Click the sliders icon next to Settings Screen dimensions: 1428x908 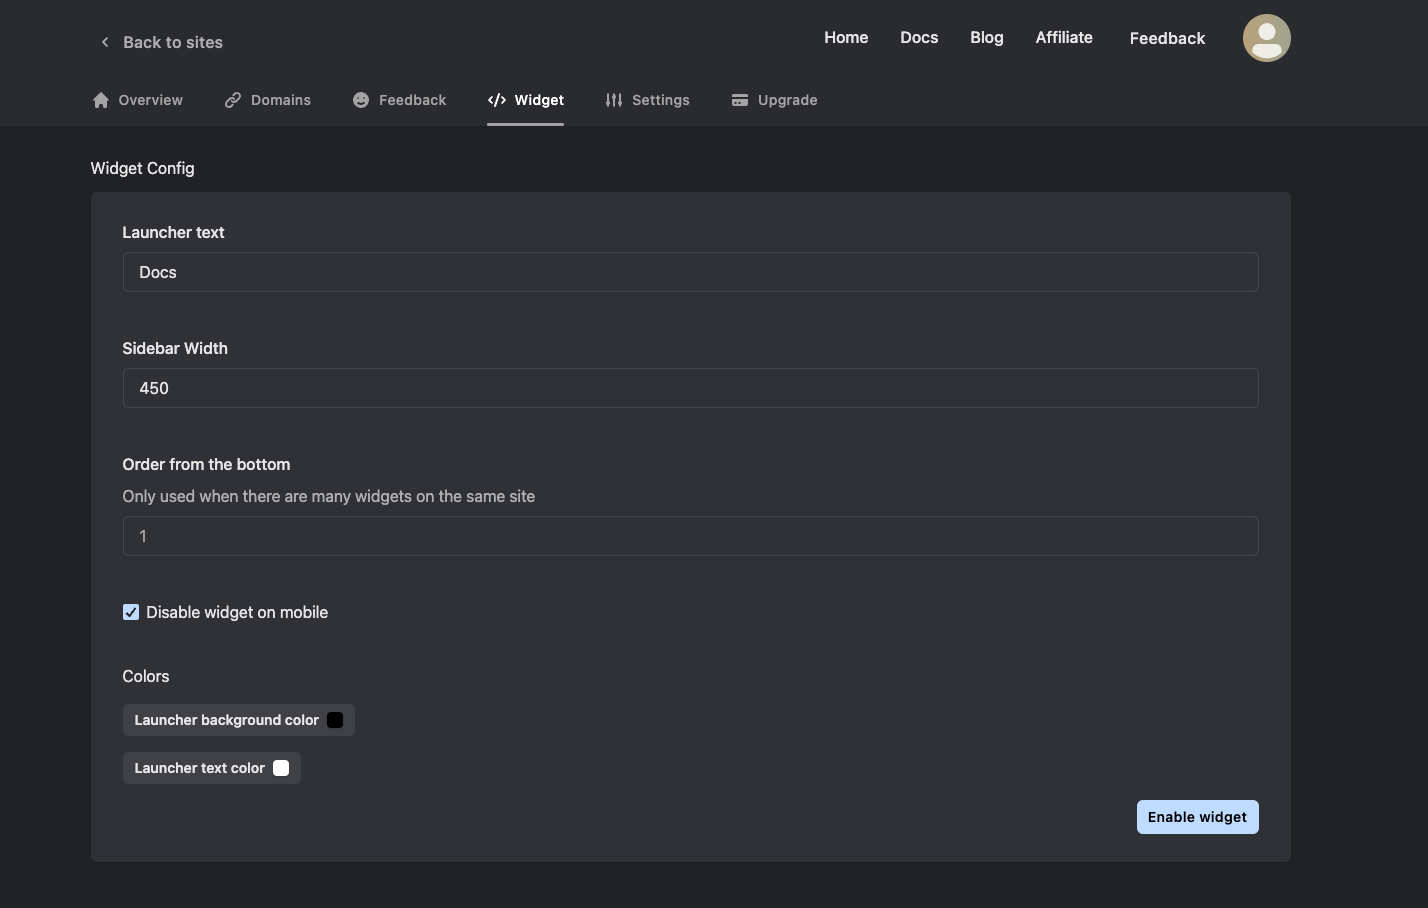tap(613, 100)
